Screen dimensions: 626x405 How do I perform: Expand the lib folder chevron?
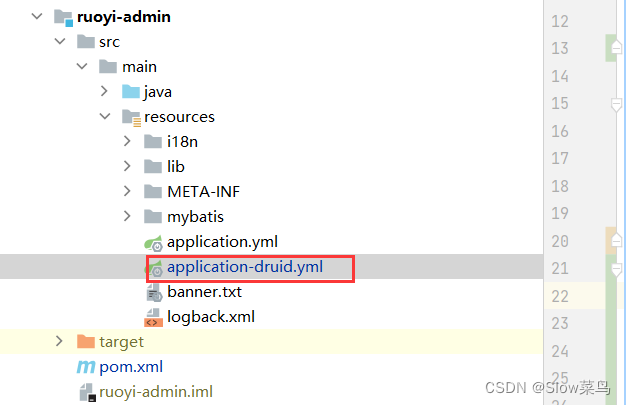(x=127, y=166)
